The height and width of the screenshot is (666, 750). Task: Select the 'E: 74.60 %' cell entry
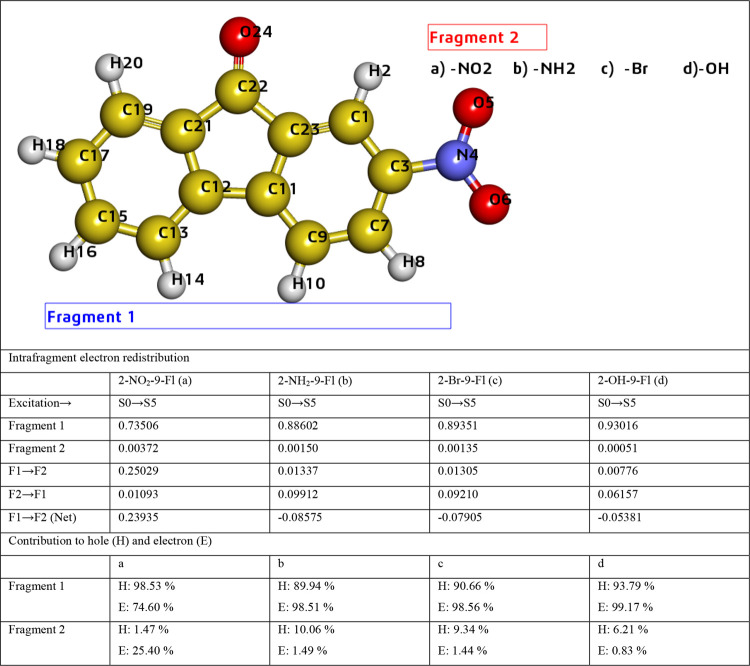tap(146, 607)
